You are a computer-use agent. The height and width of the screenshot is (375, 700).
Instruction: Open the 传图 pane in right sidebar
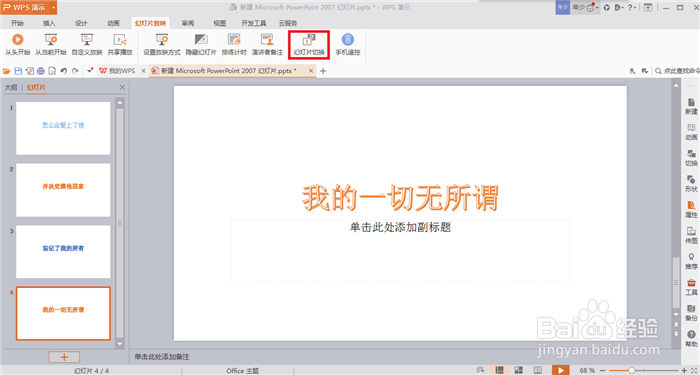tap(691, 236)
